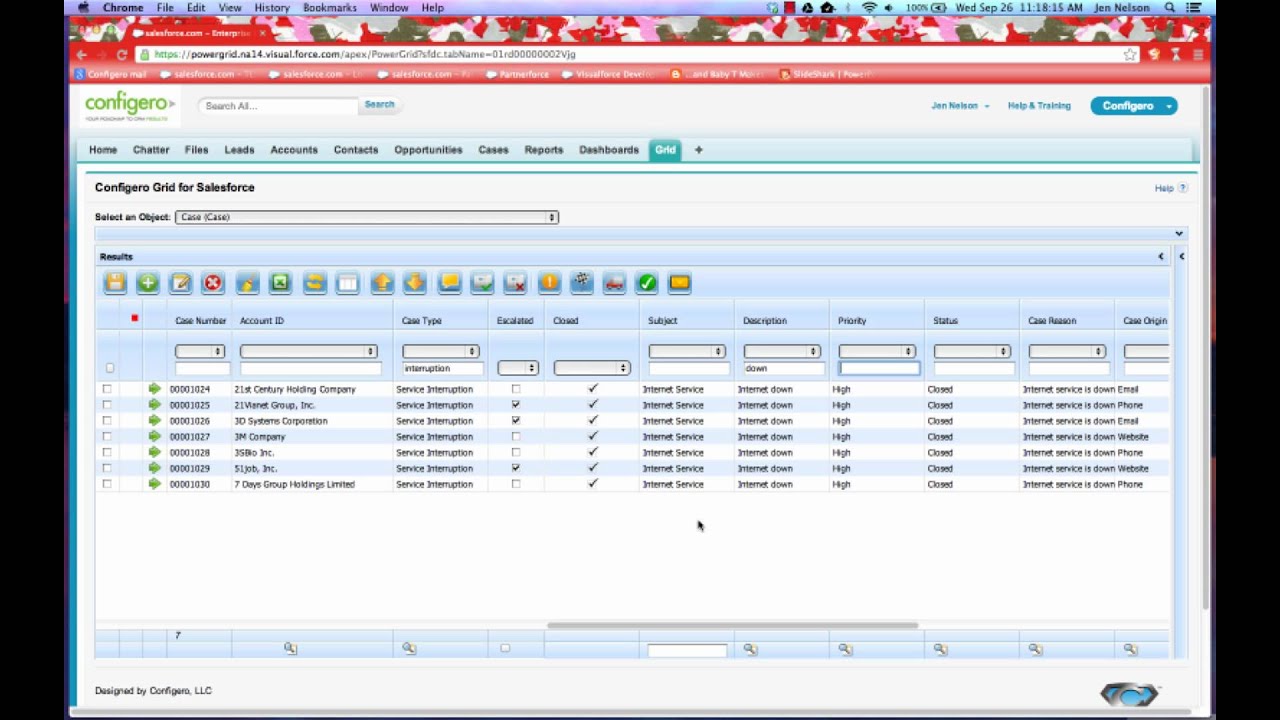The width and height of the screenshot is (1280, 720).
Task: Toggle Escalated checkbox for 3M Company
Action: pyautogui.click(x=516, y=436)
